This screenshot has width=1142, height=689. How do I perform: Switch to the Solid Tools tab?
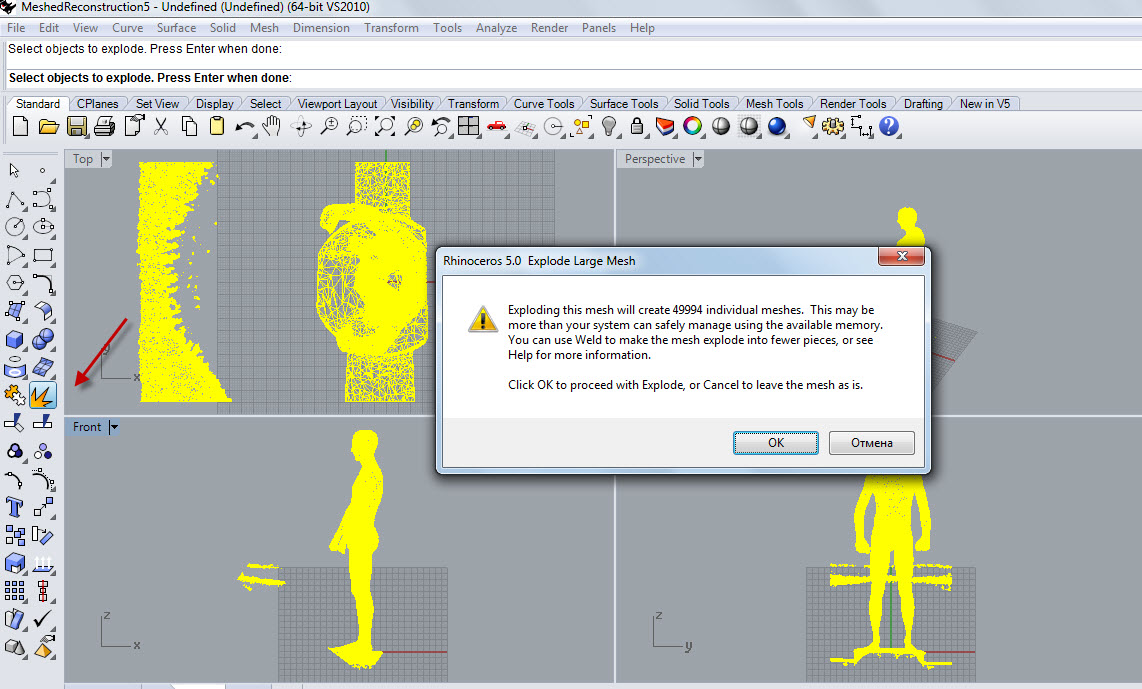tap(701, 103)
